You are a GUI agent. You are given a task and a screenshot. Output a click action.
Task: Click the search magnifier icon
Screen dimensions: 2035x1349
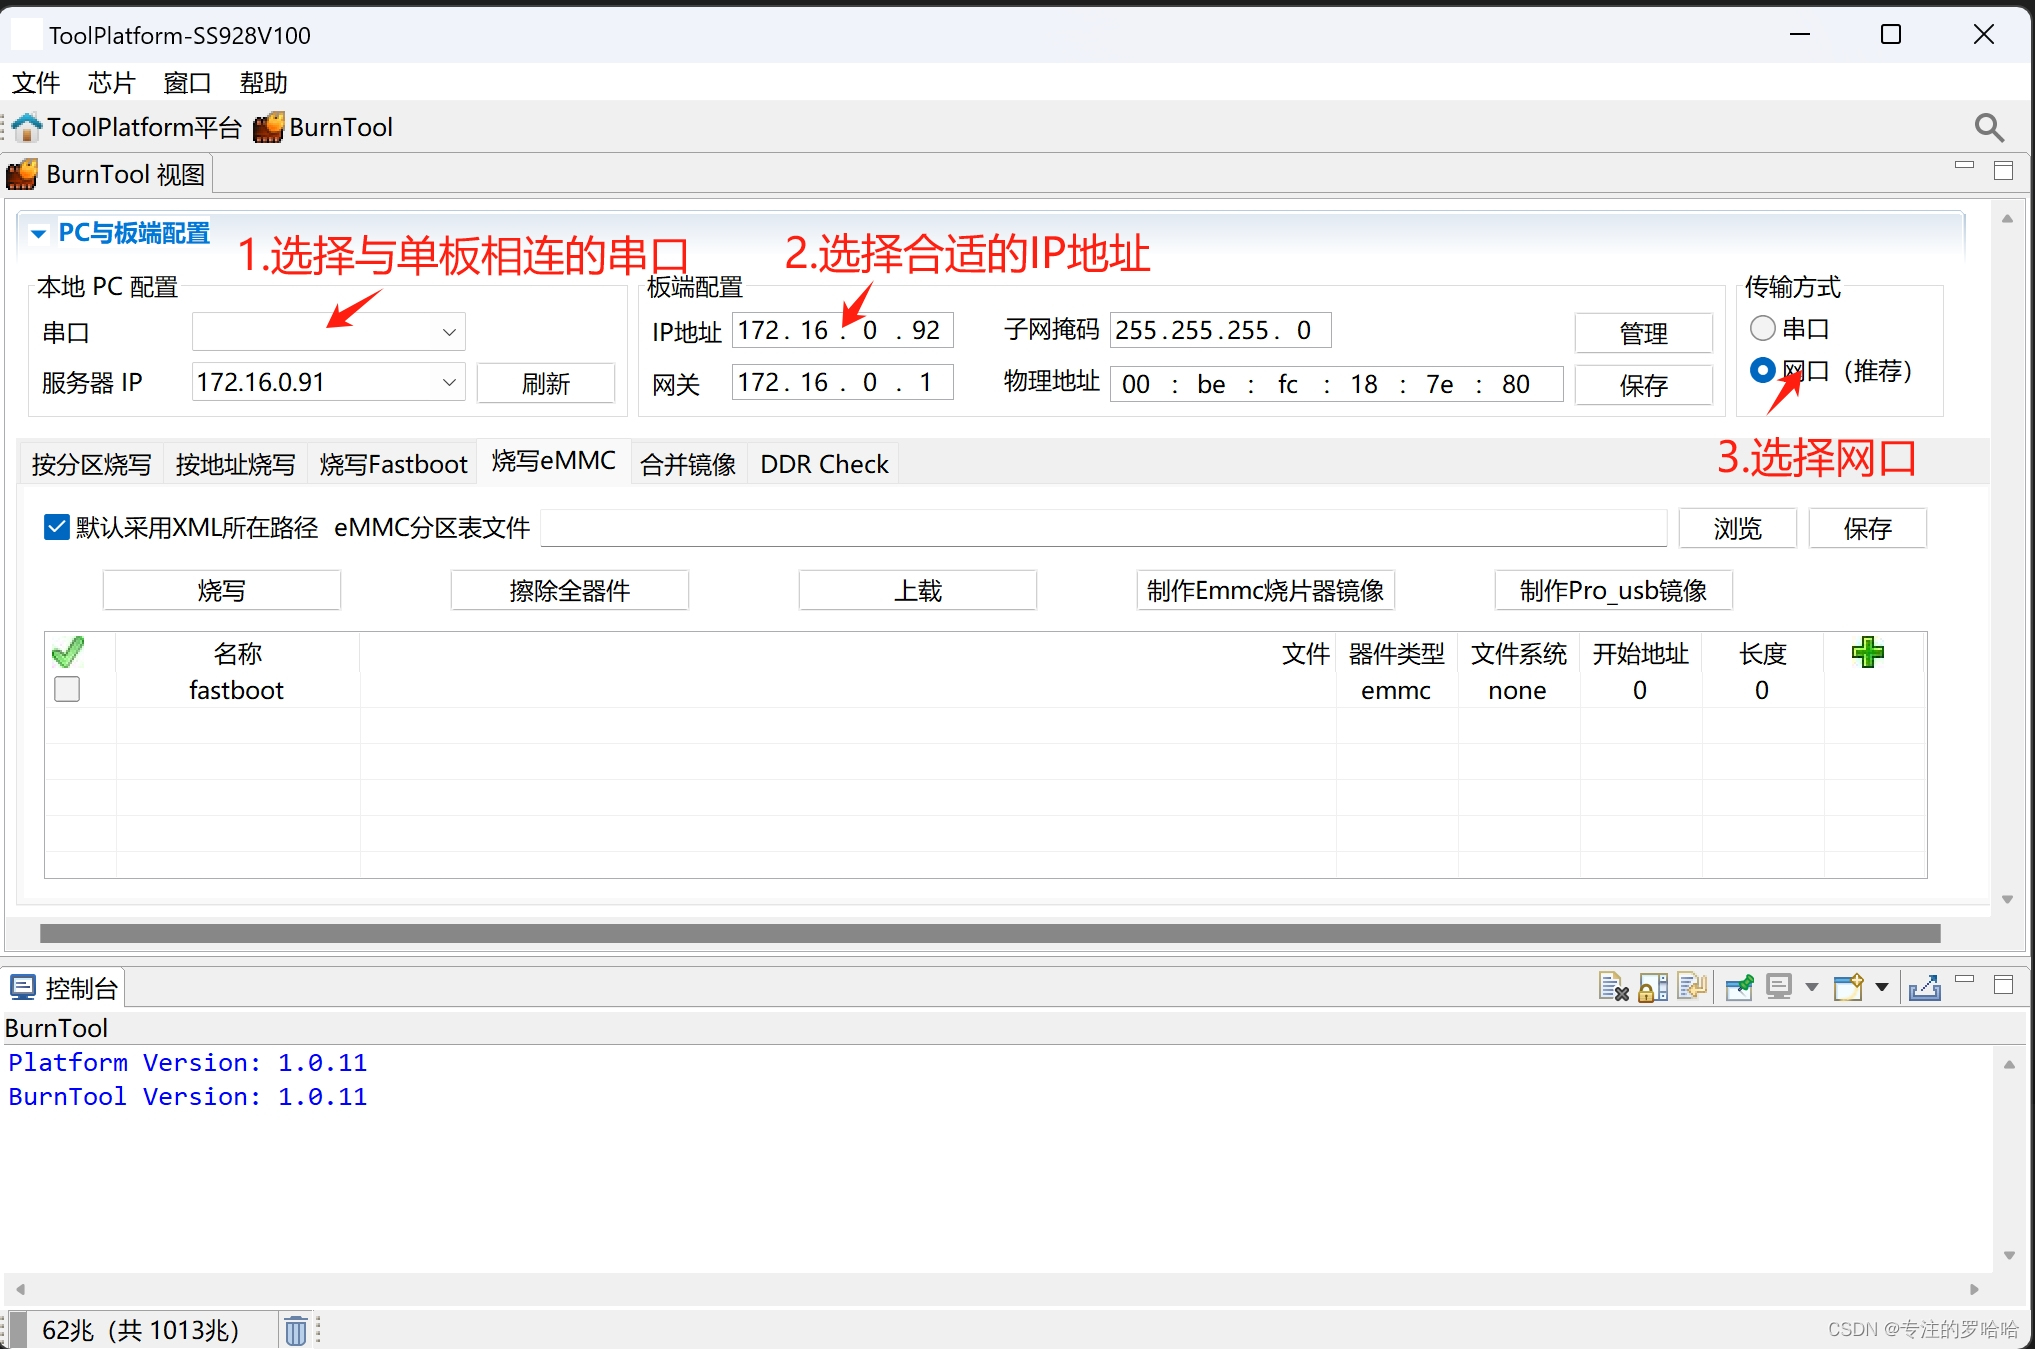point(1989,127)
